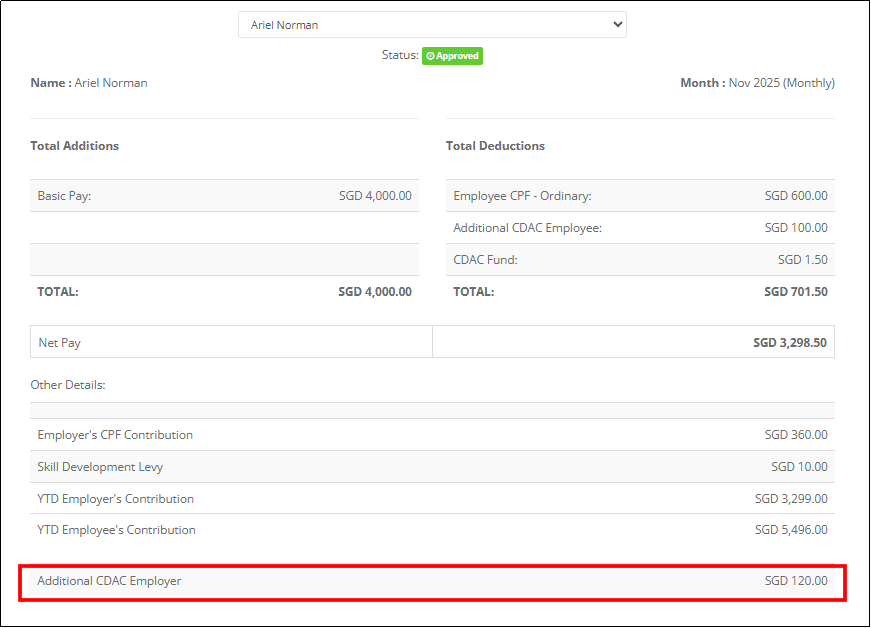
Task: Click the green Approved status badge
Action: pyautogui.click(x=452, y=56)
